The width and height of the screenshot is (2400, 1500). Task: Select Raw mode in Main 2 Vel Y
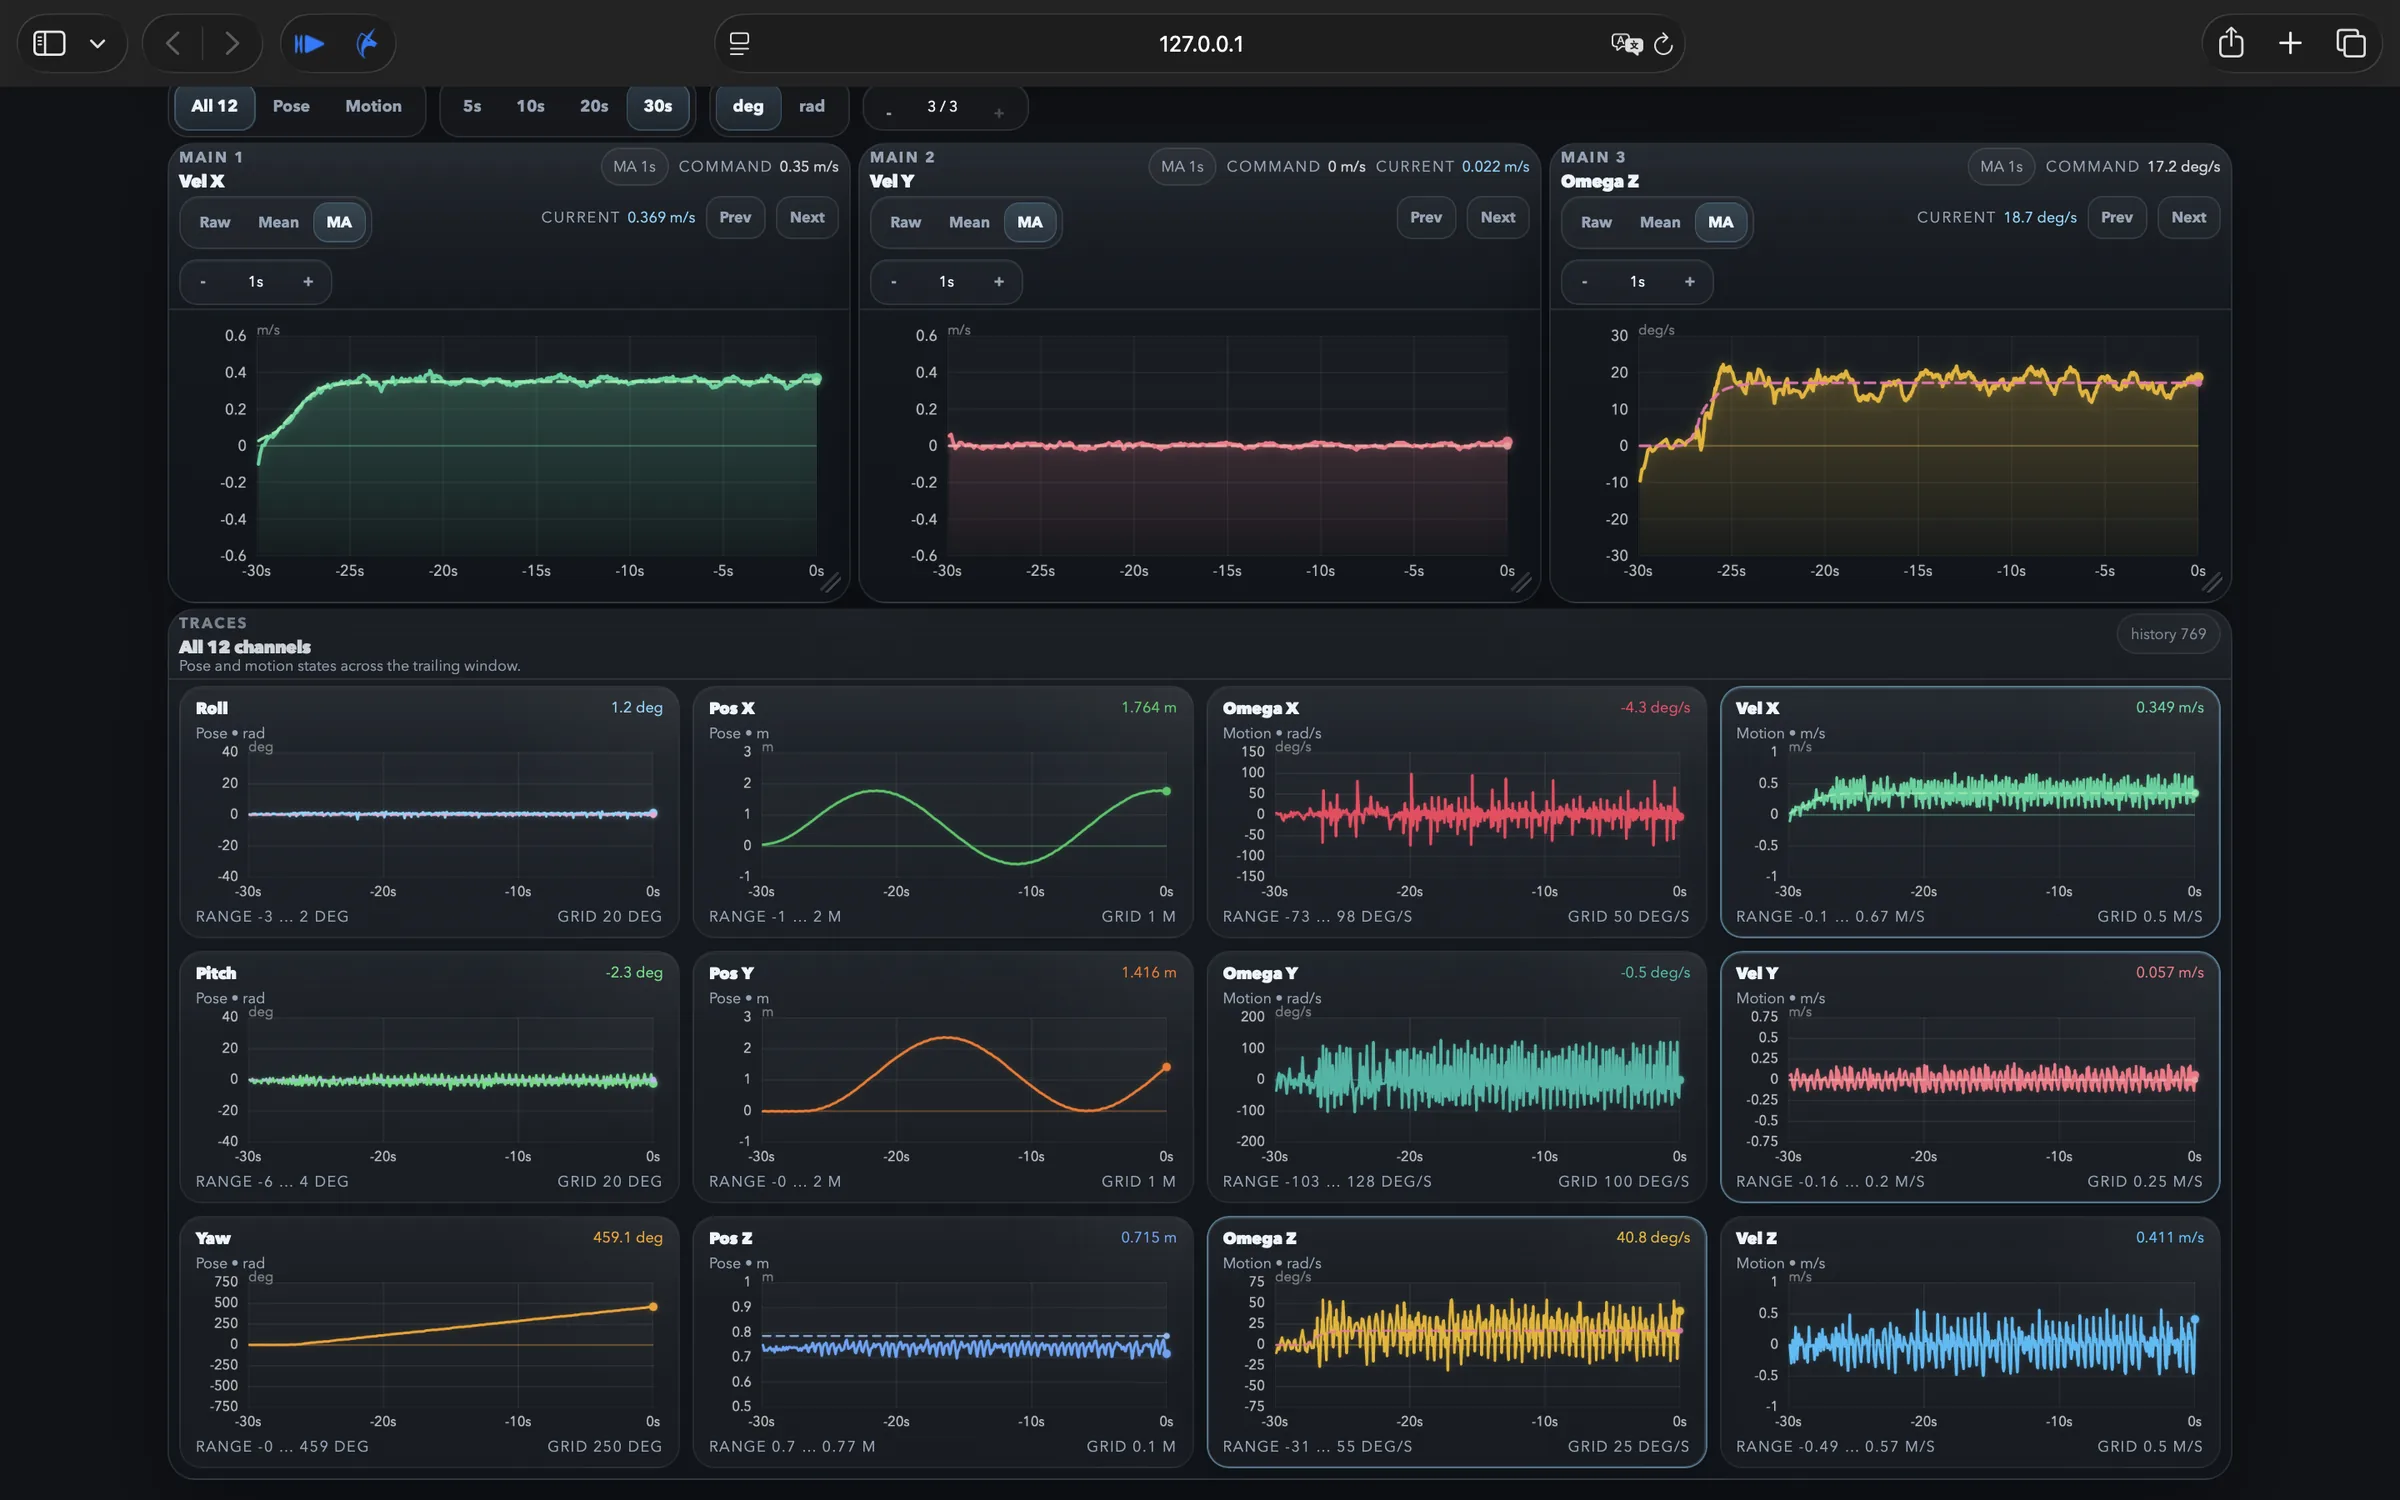click(x=905, y=222)
